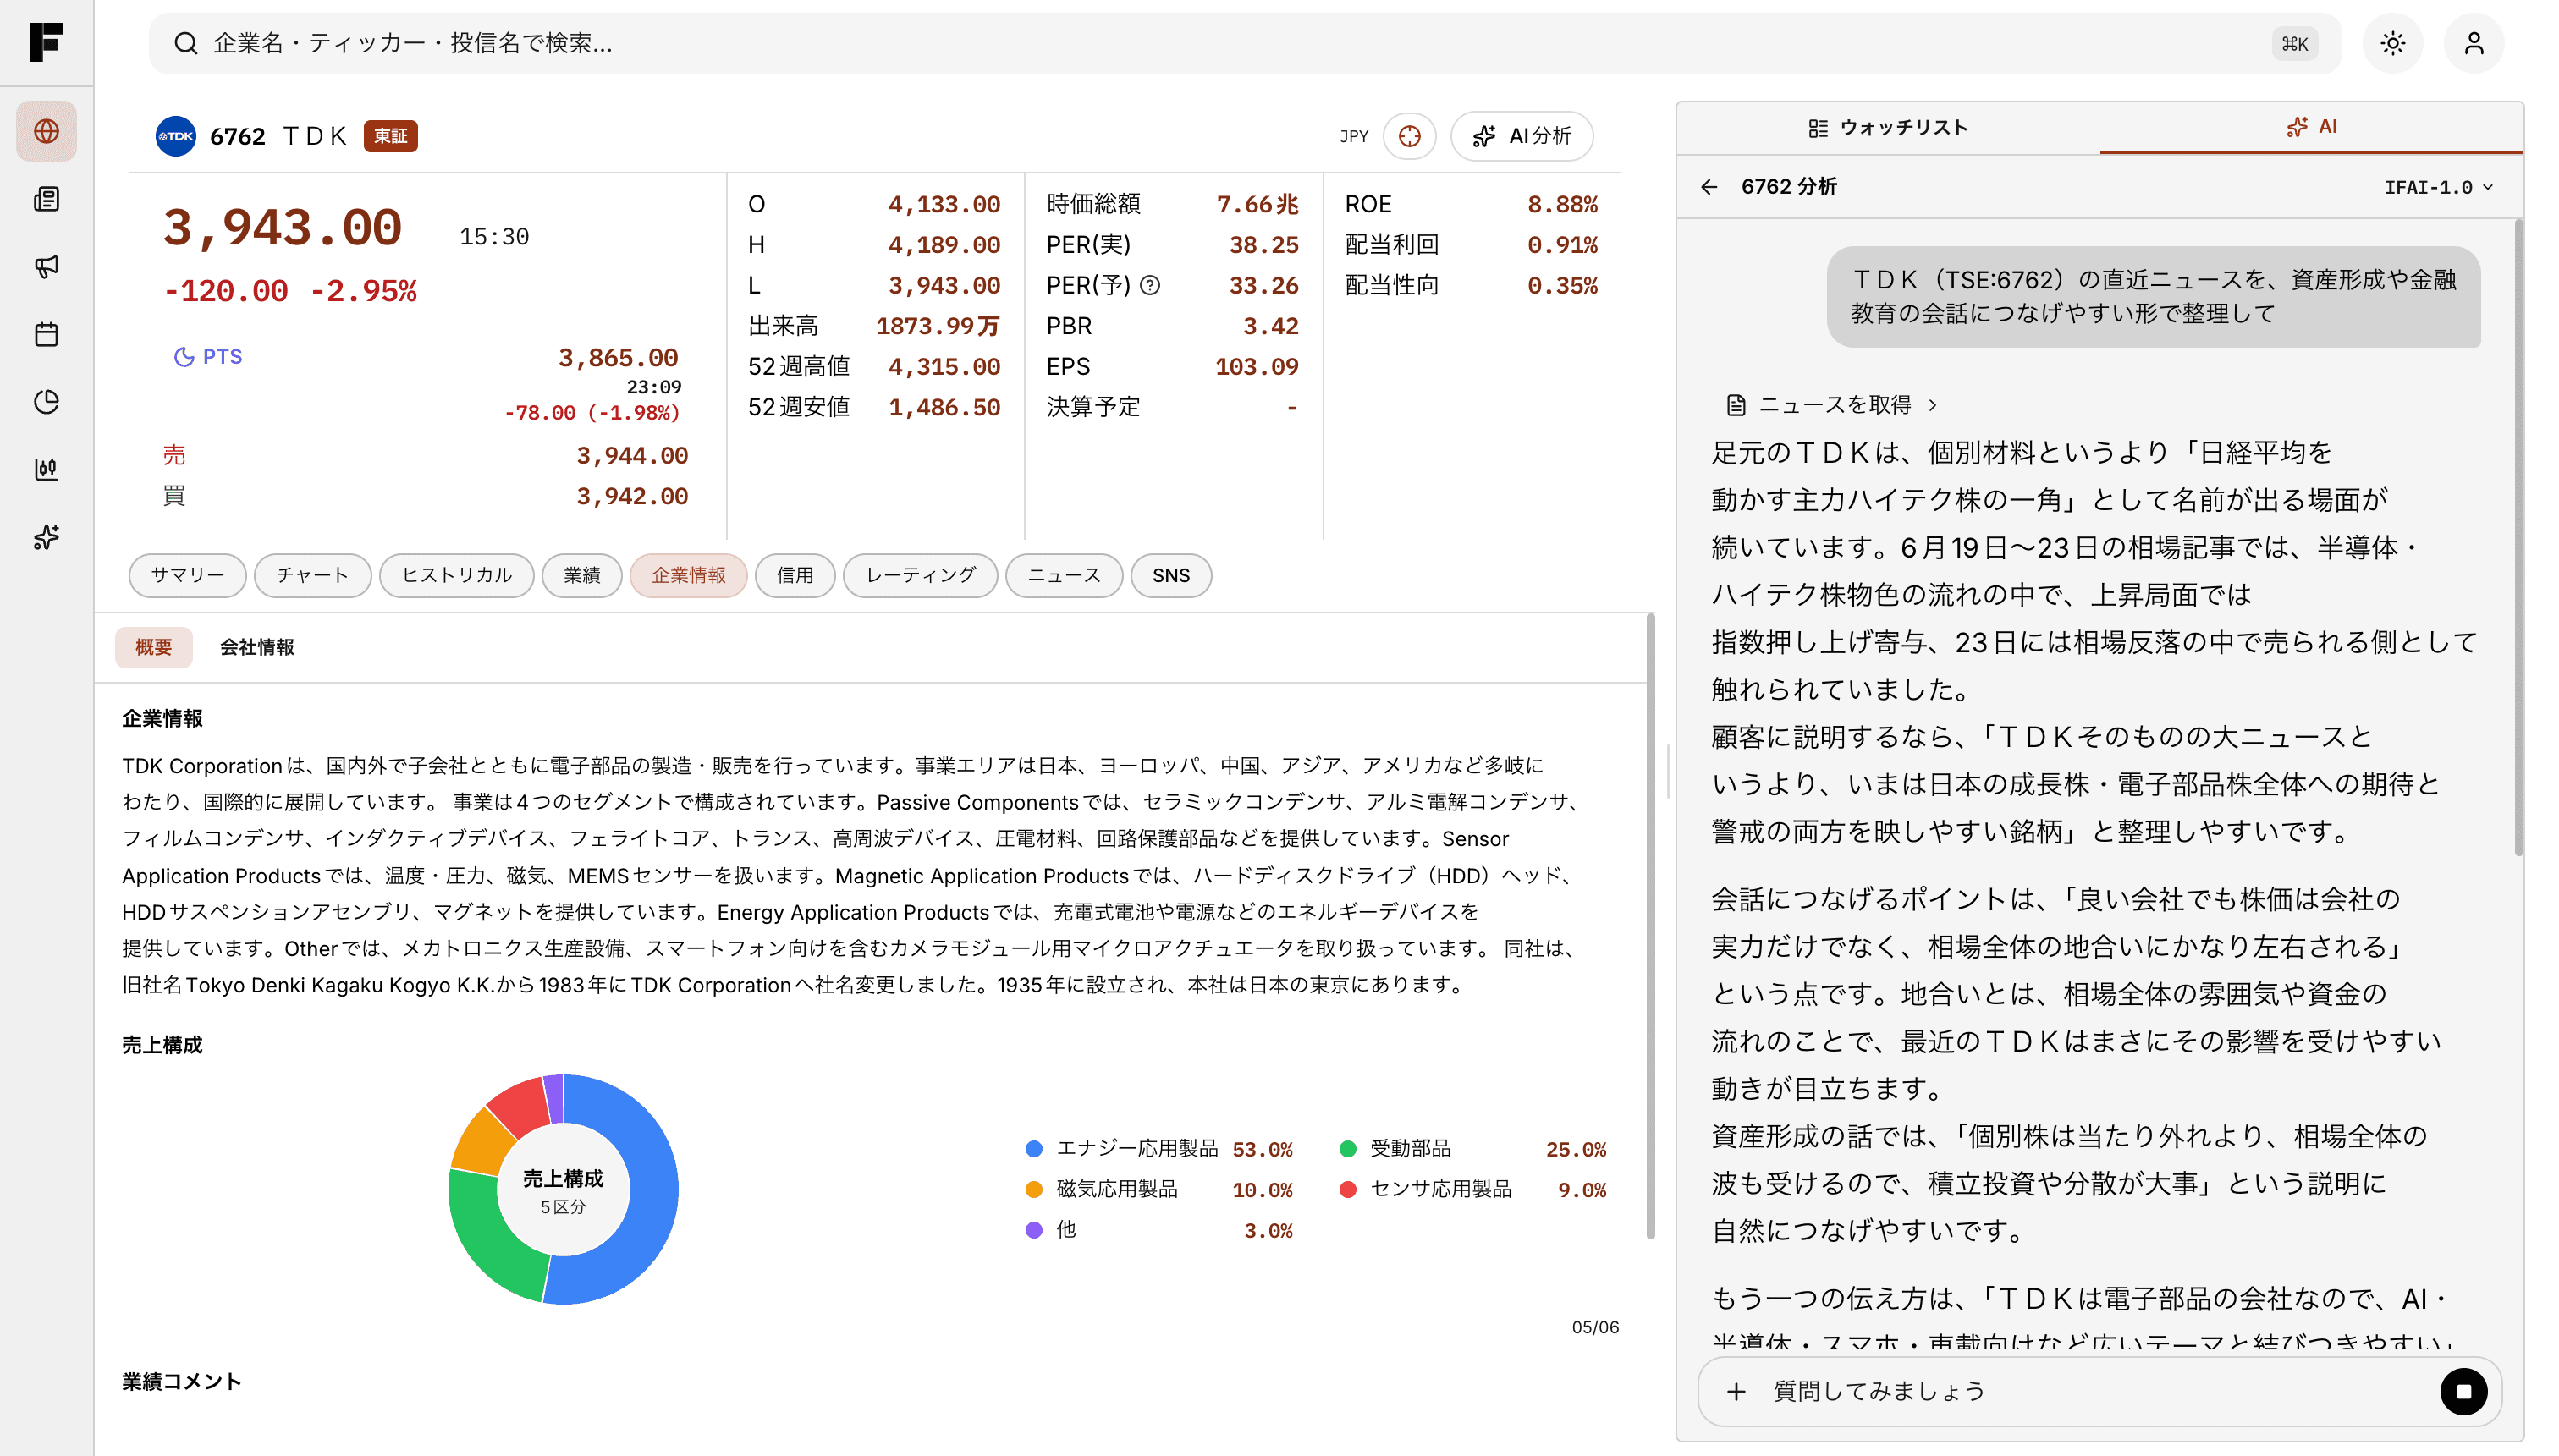
Task: Open the user account icon
Action: pyautogui.click(x=2473, y=43)
